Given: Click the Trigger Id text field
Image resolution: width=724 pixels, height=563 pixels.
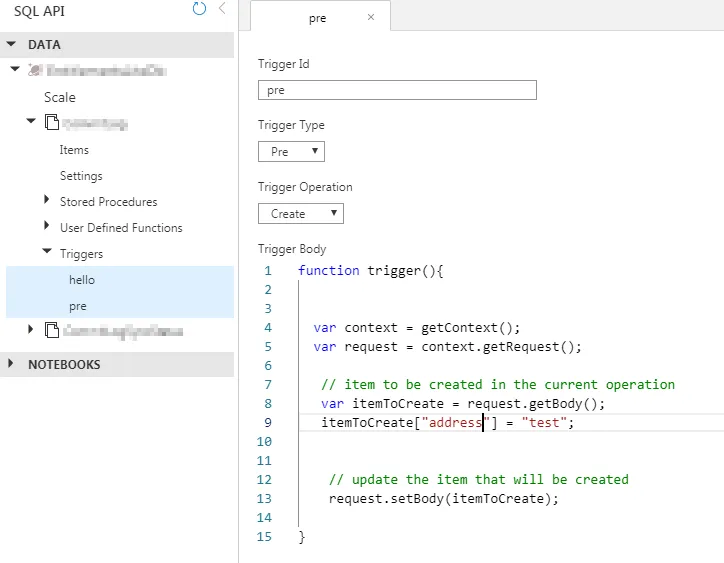Looking at the screenshot, I should click(397, 90).
